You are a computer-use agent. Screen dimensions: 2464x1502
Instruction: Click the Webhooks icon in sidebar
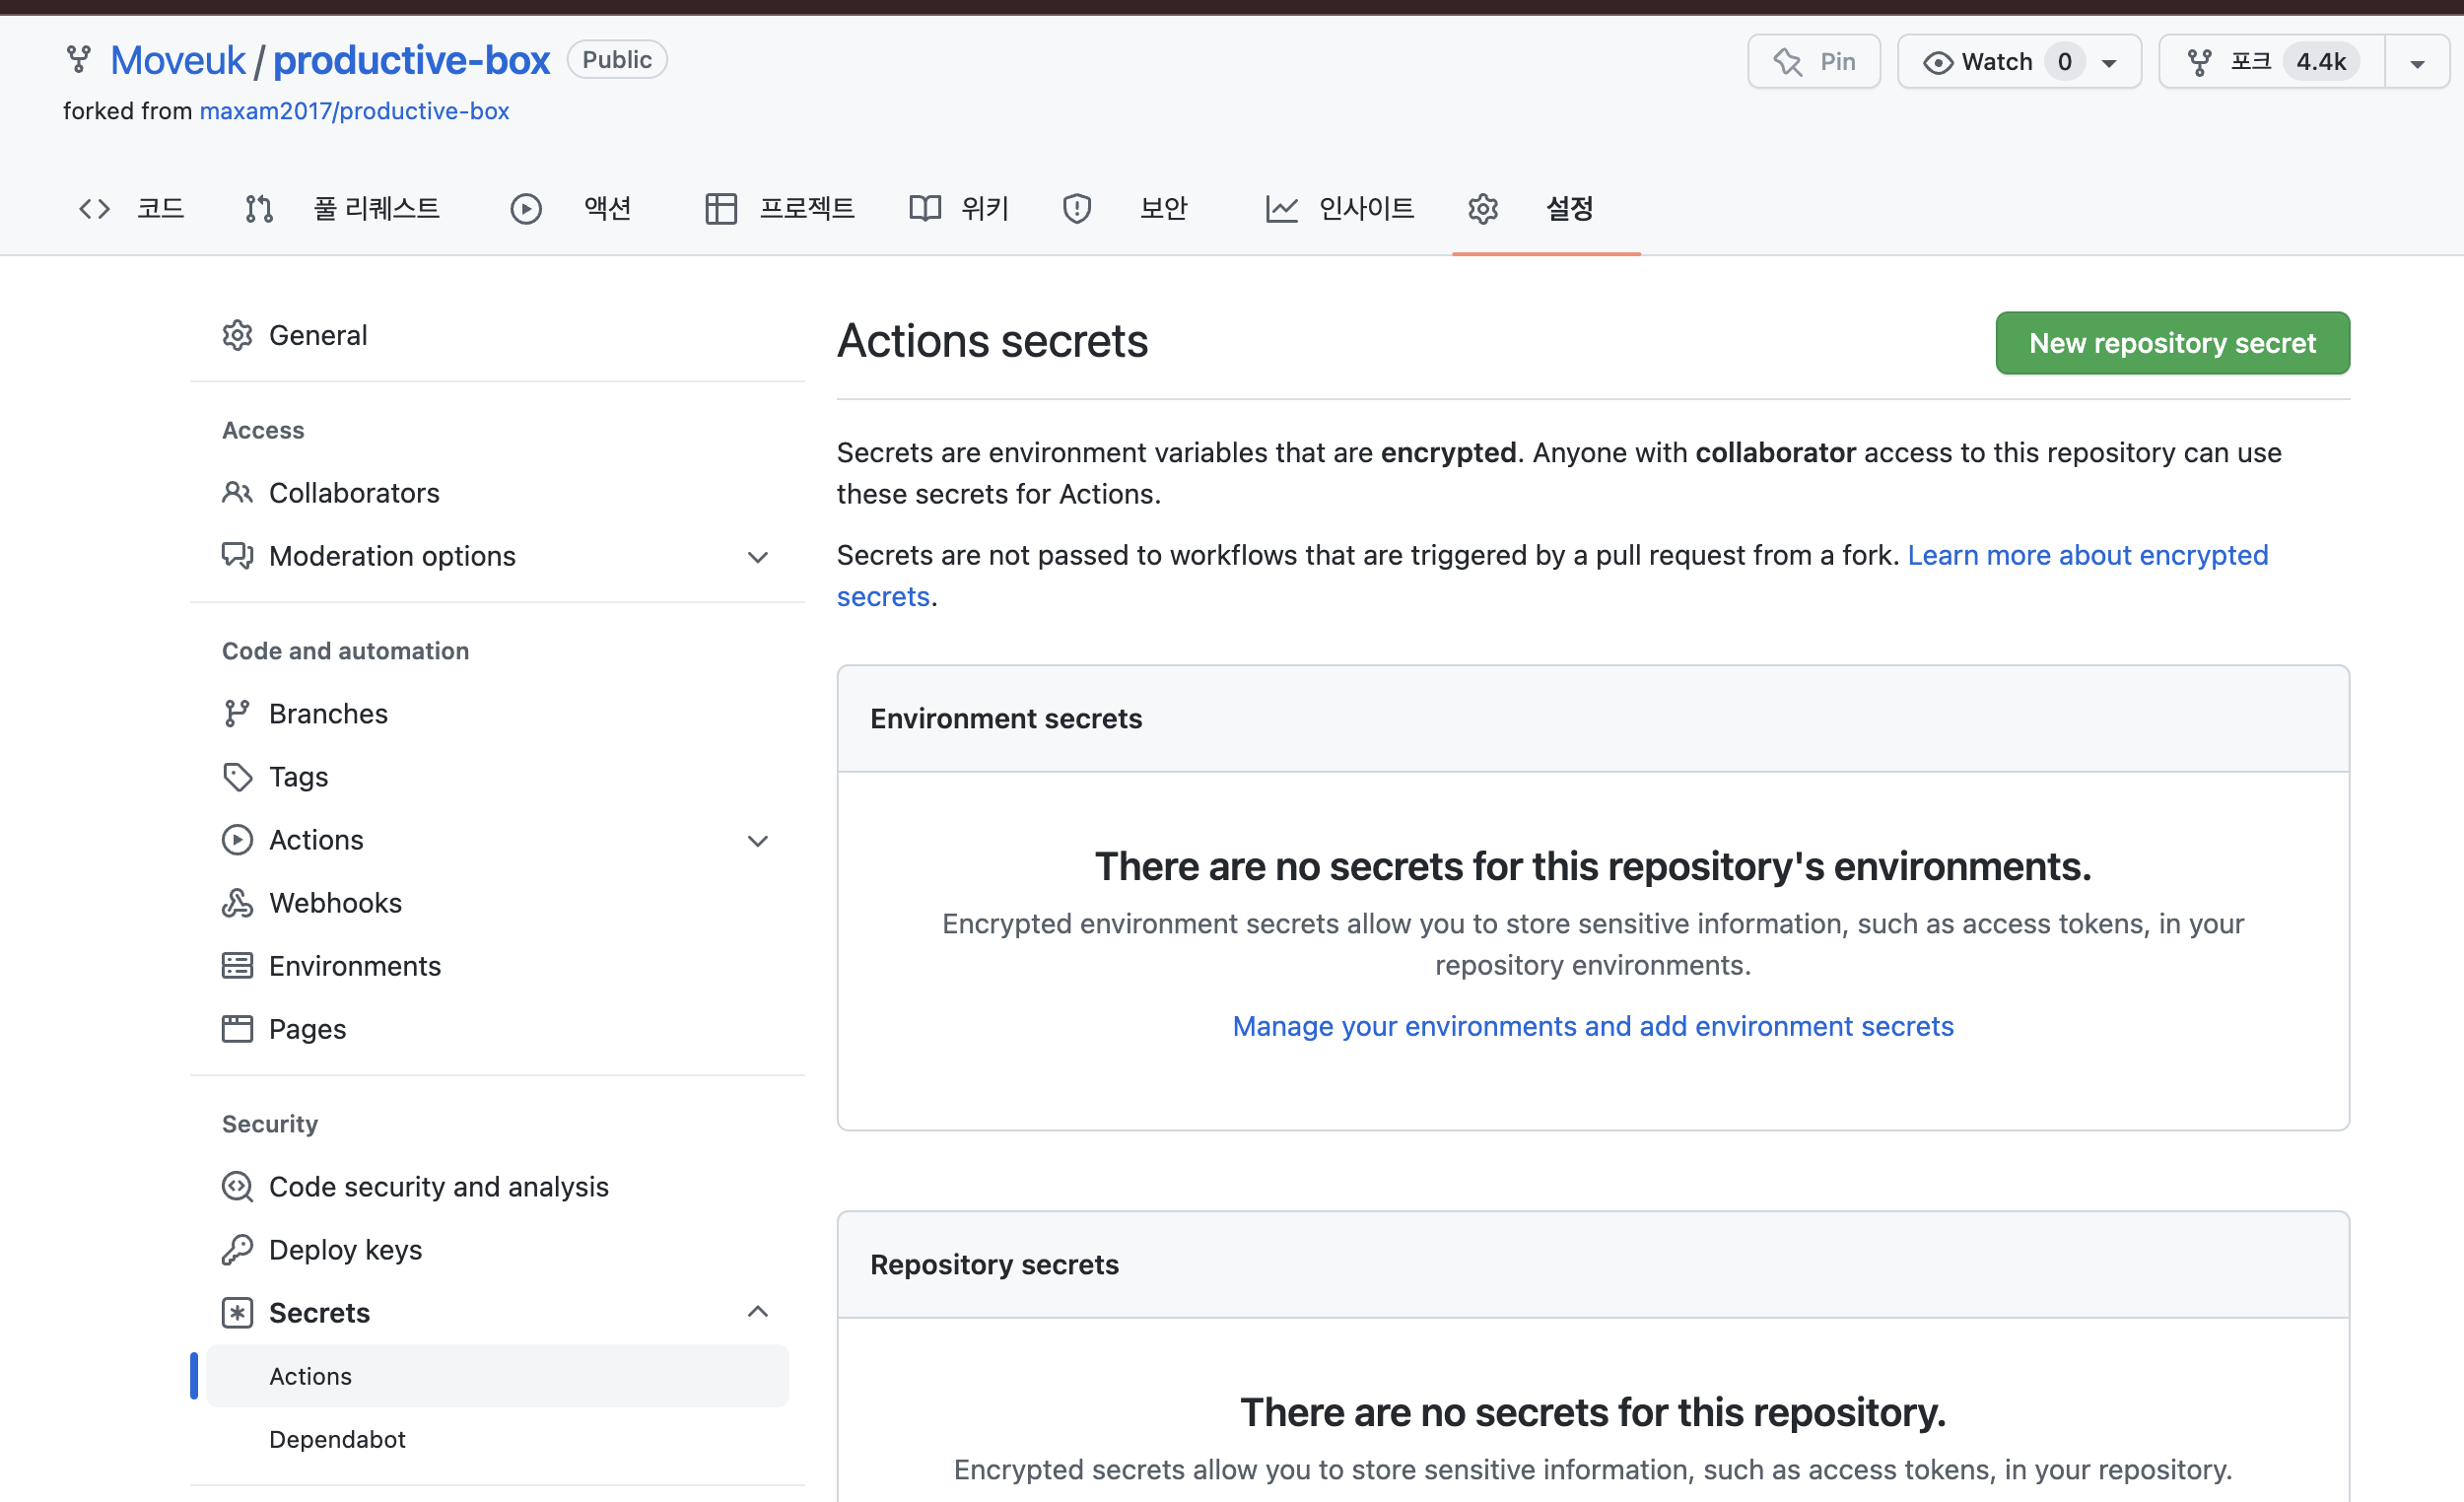click(x=237, y=903)
